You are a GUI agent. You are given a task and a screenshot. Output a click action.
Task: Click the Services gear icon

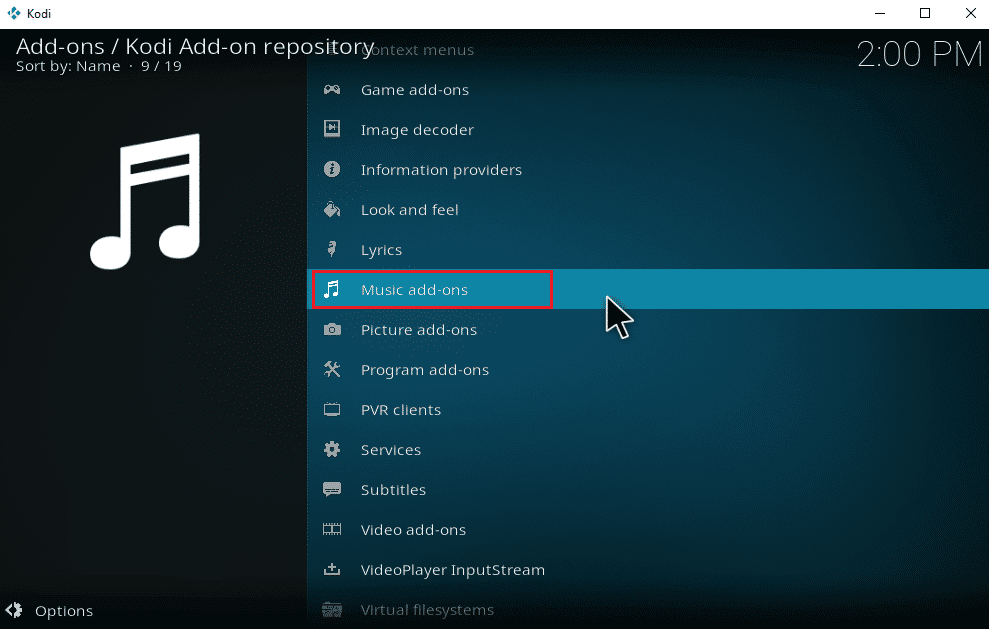[x=332, y=449]
